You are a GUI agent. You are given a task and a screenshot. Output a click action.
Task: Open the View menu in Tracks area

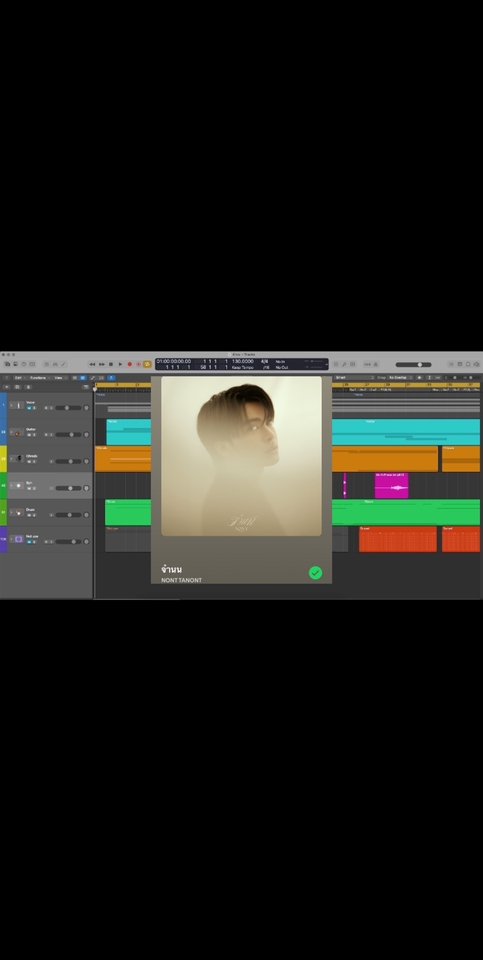[59, 378]
